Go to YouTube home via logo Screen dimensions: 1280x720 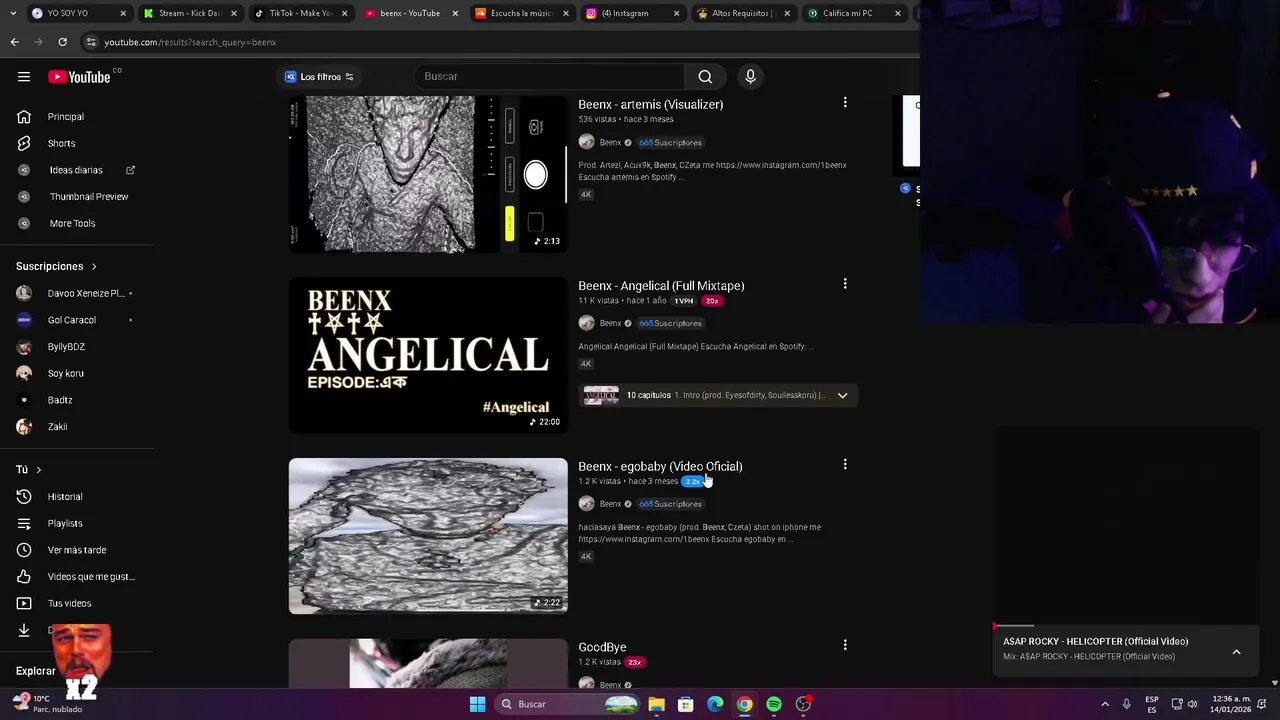click(x=80, y=77)
